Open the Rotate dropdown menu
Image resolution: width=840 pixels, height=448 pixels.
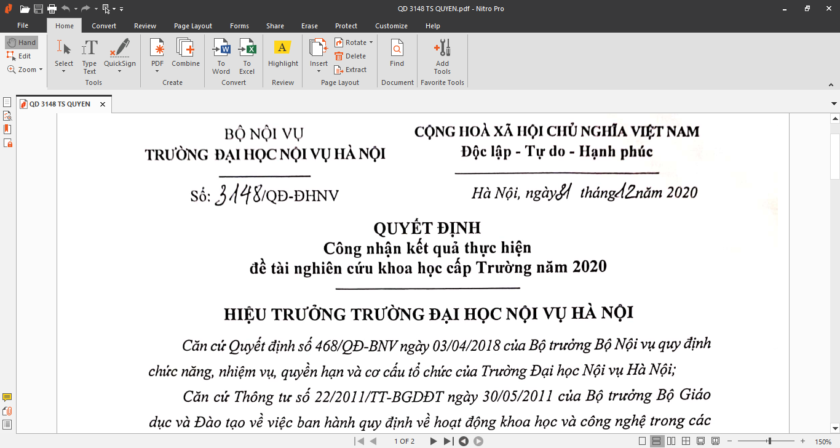pyautogui.click(x=354, y=43)
